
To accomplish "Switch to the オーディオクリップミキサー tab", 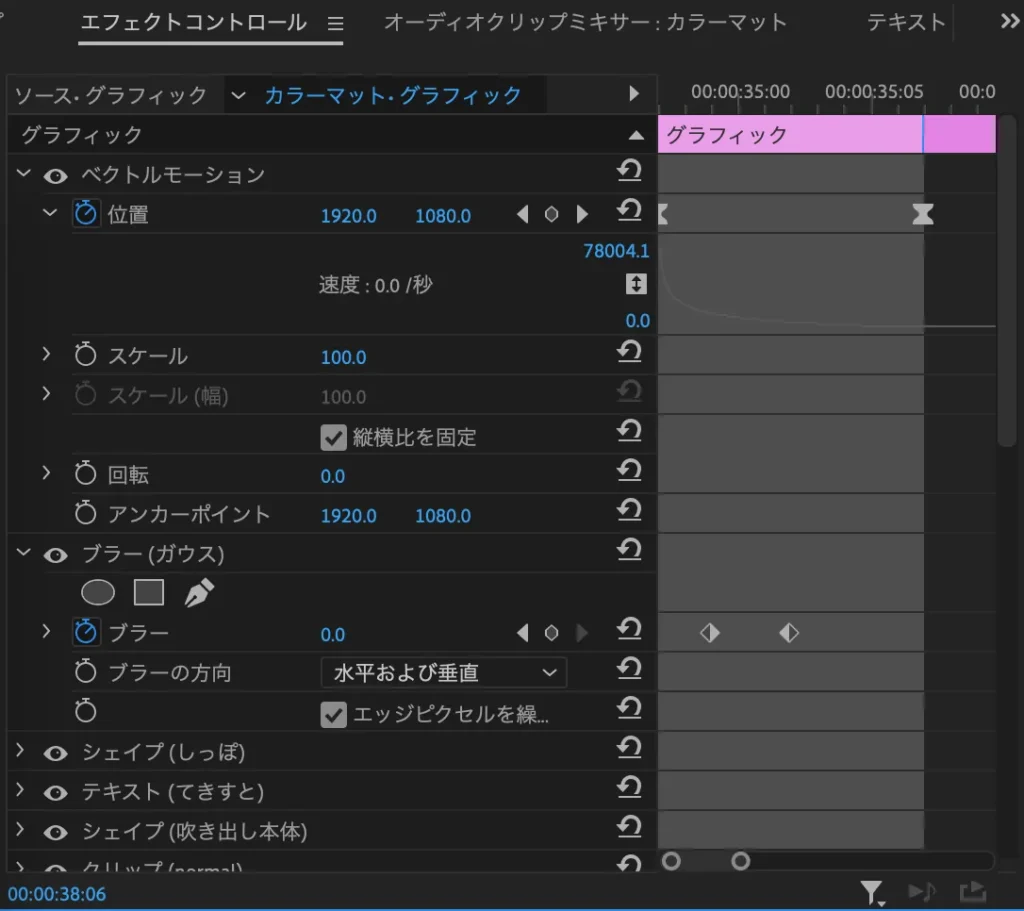I will (586, 22).
